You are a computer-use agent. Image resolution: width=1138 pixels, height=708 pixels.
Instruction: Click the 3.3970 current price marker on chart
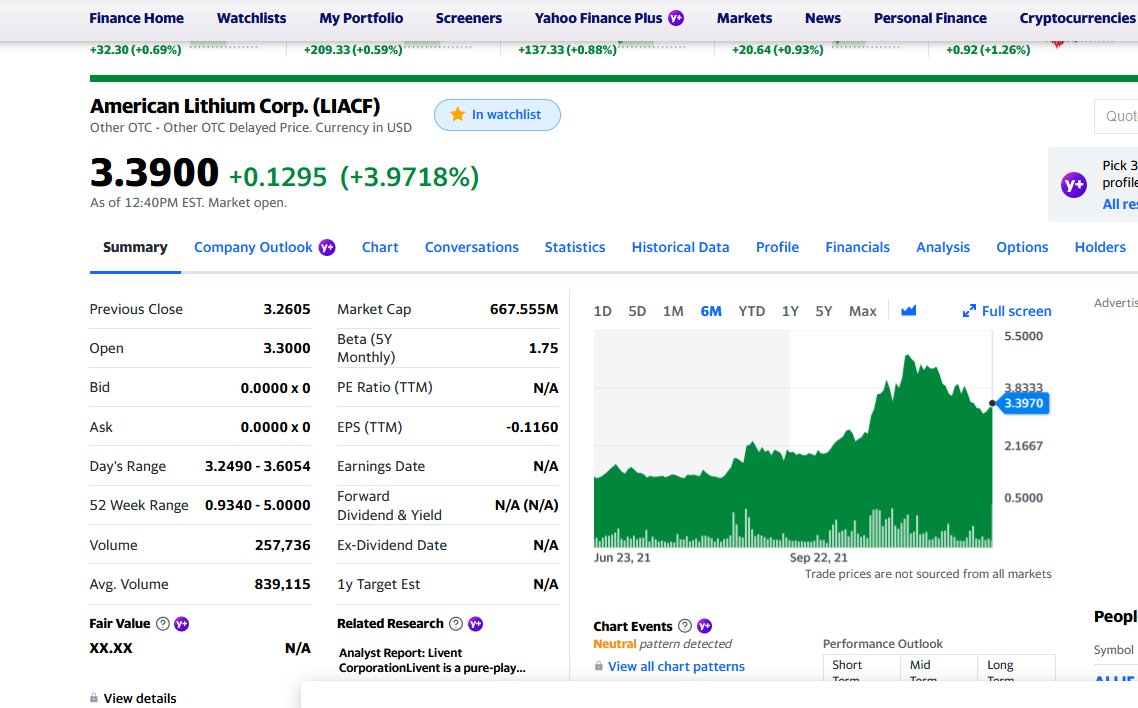tap(1023, 403)
